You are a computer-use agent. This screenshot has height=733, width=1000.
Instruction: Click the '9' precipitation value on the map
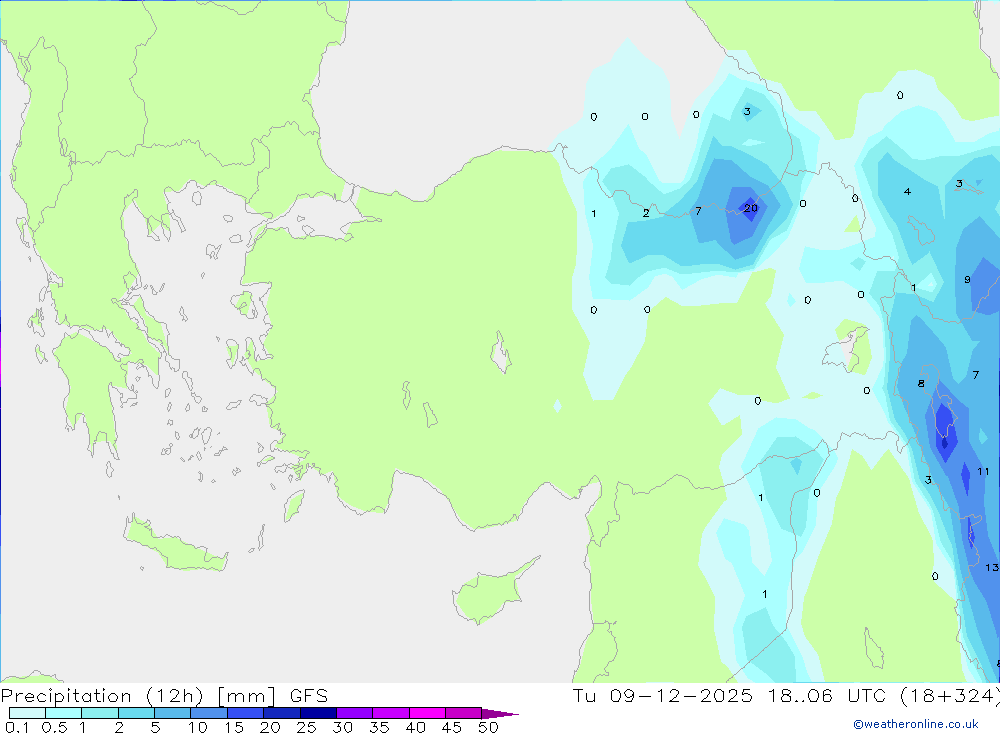967,279
